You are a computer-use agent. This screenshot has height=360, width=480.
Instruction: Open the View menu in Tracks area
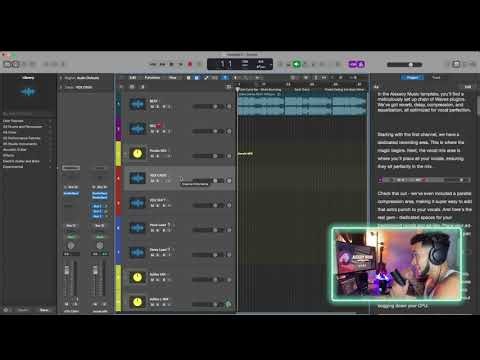point(172,78)
